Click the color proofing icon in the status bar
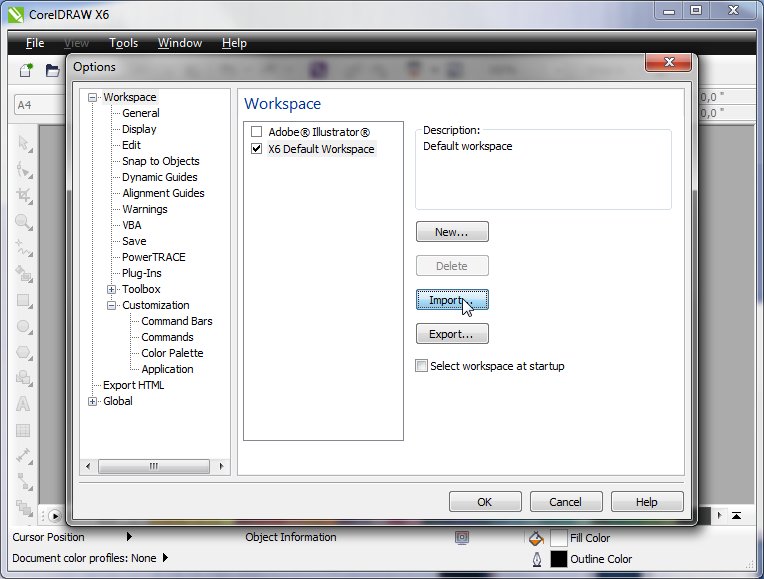Screen dimensions: 764x579 point(461,538)
